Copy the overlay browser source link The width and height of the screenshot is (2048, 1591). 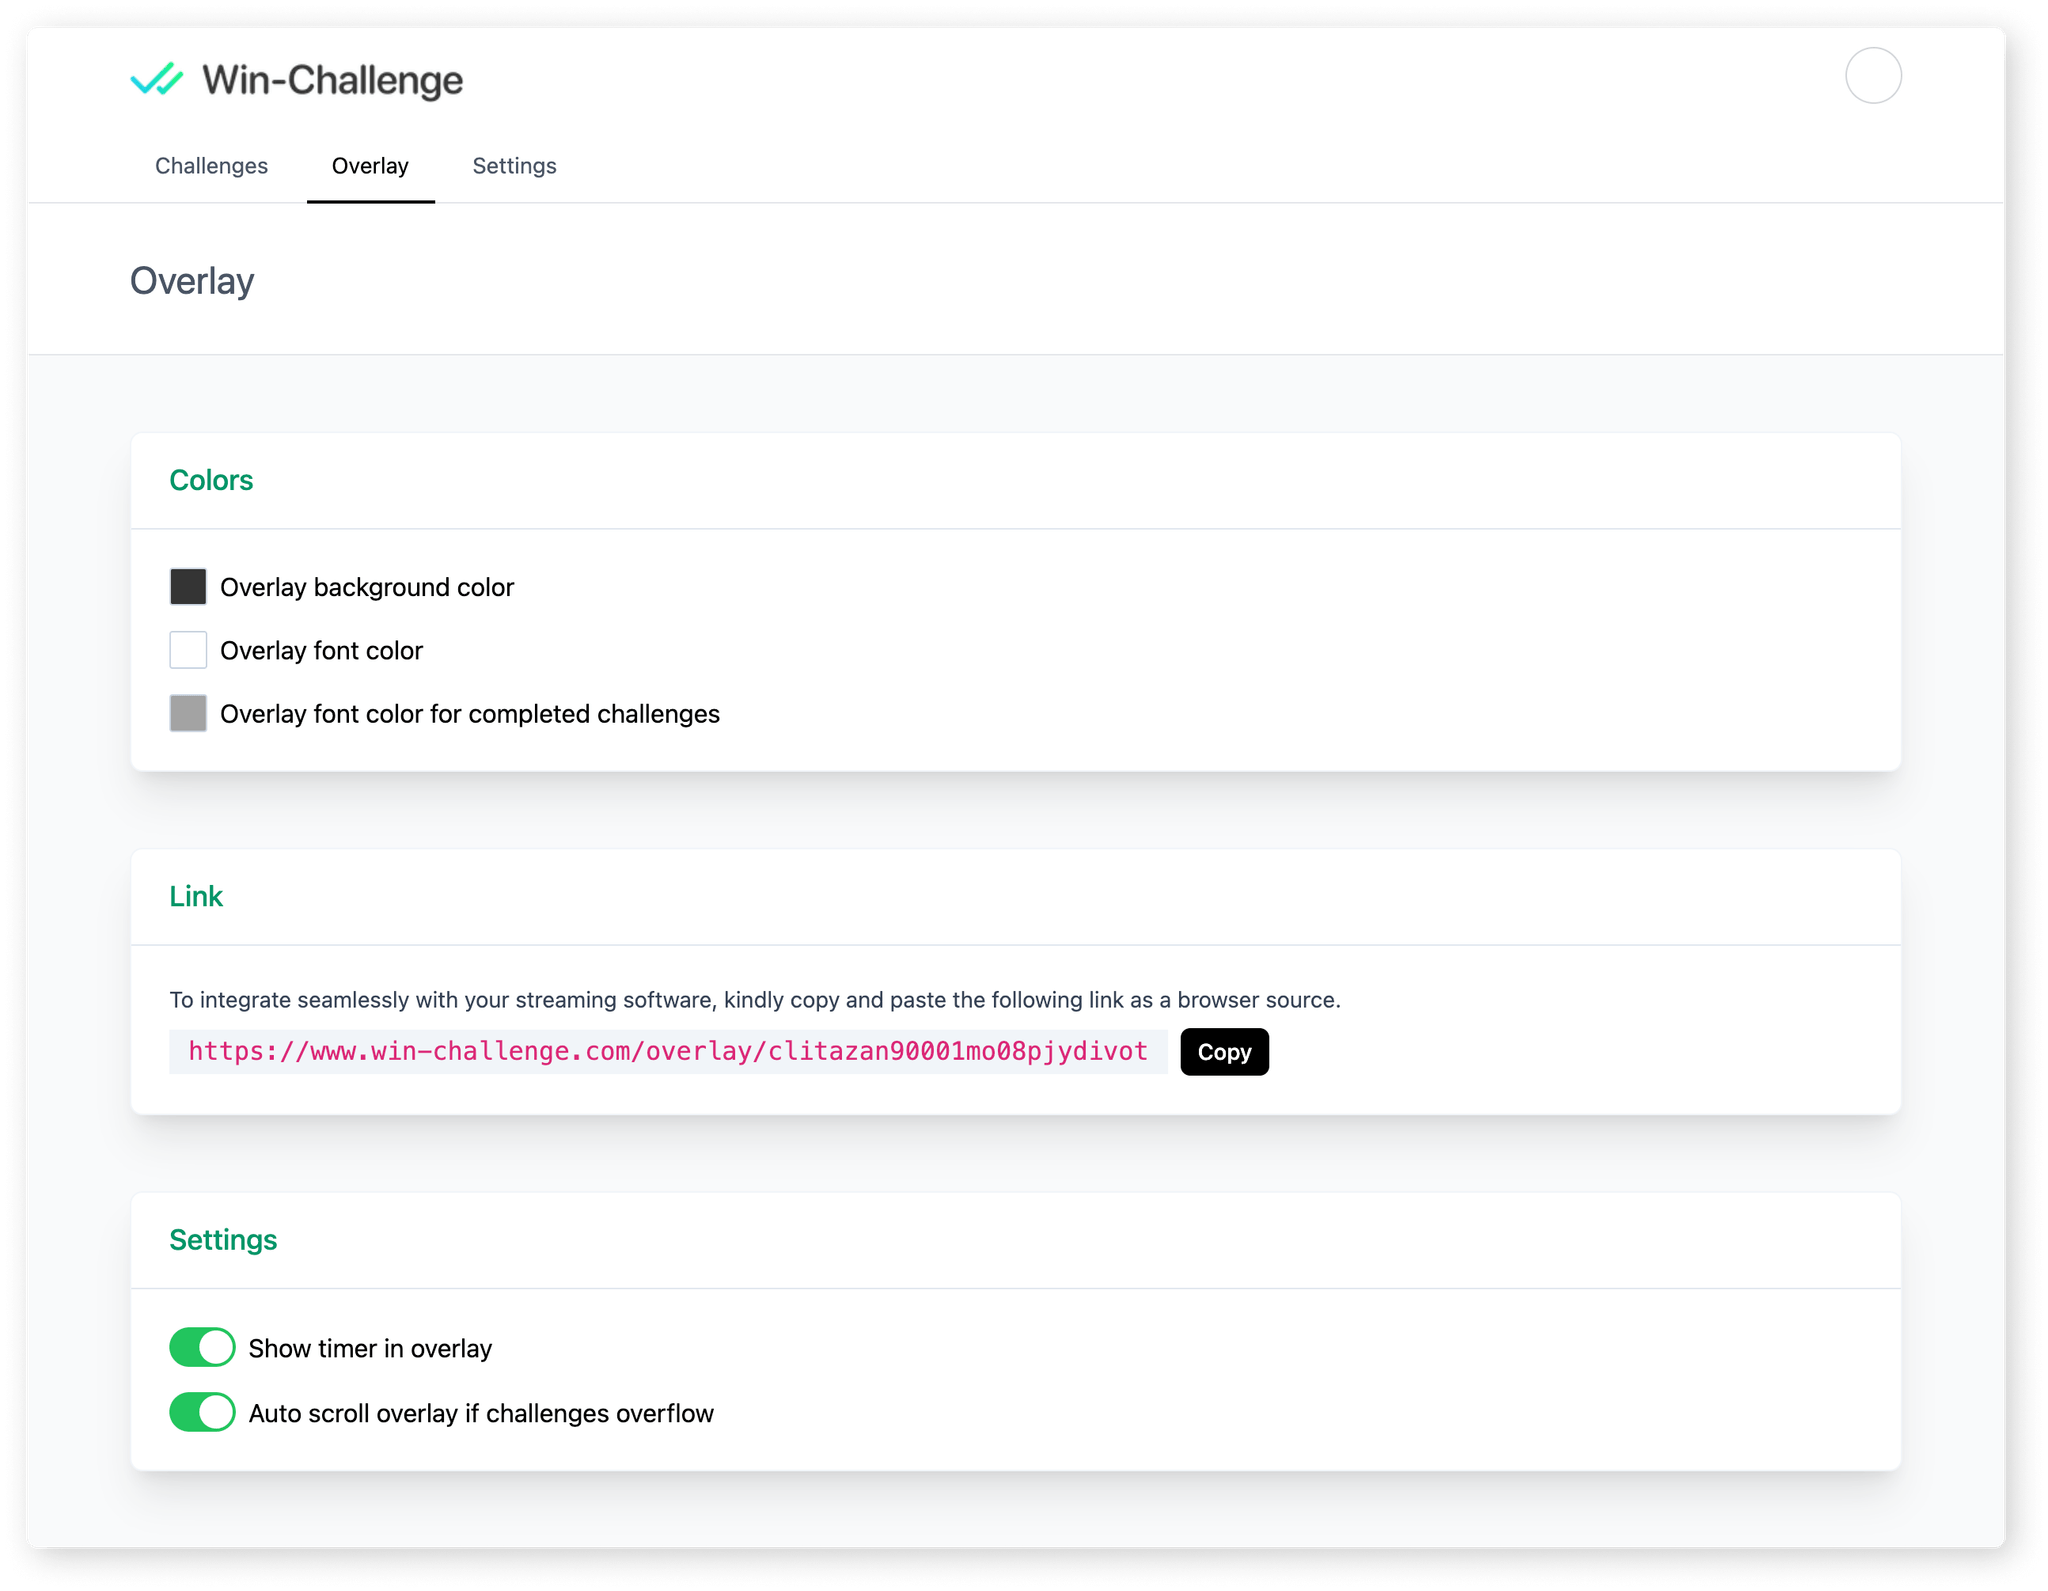[1223, 1051]
